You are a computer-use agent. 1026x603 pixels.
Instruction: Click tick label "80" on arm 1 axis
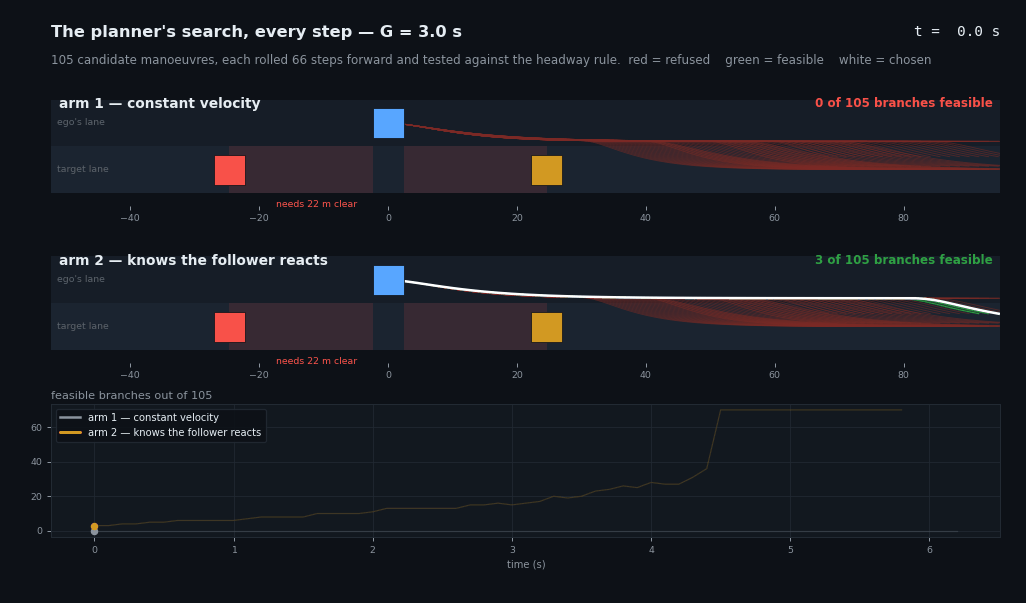pos(903,218)
